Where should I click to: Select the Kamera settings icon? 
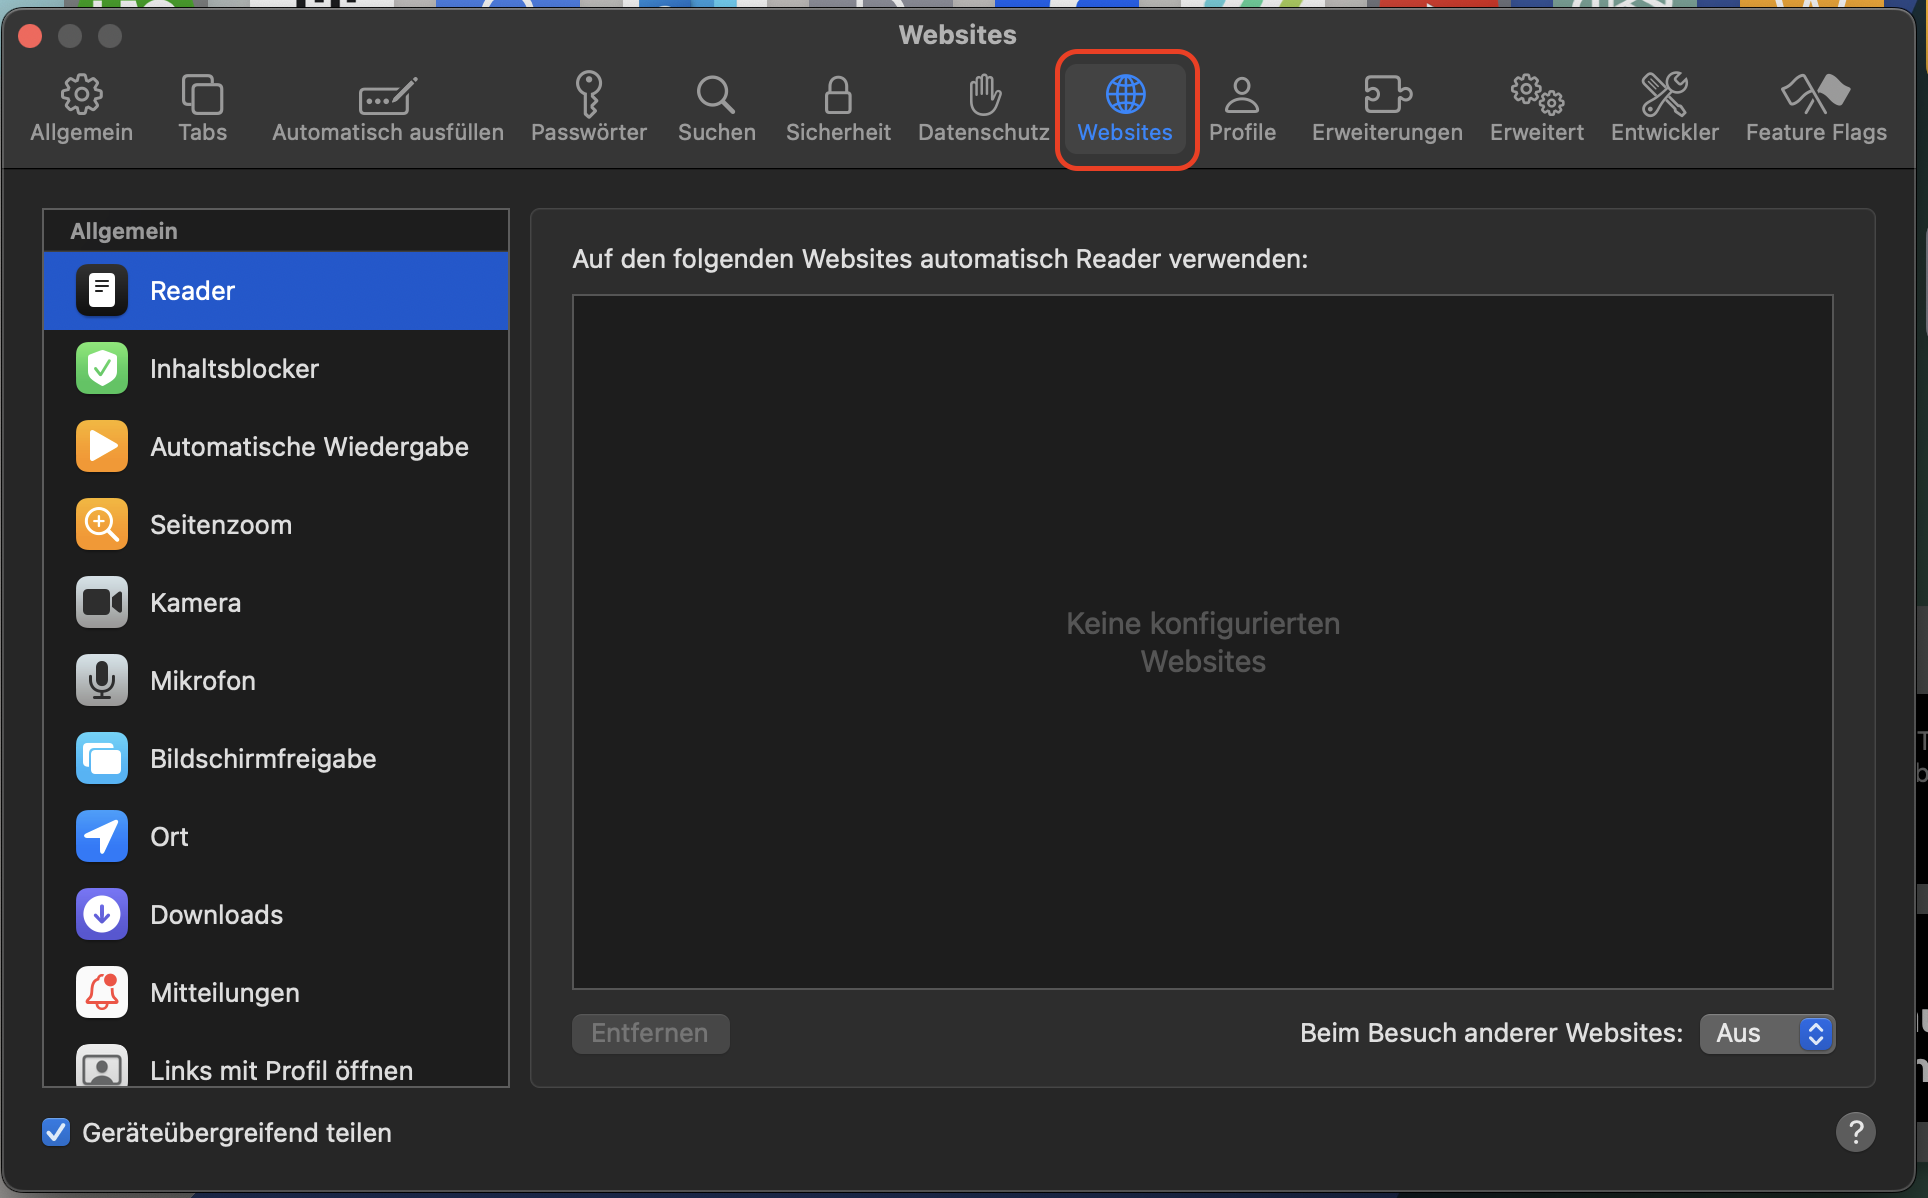[101, 602]
